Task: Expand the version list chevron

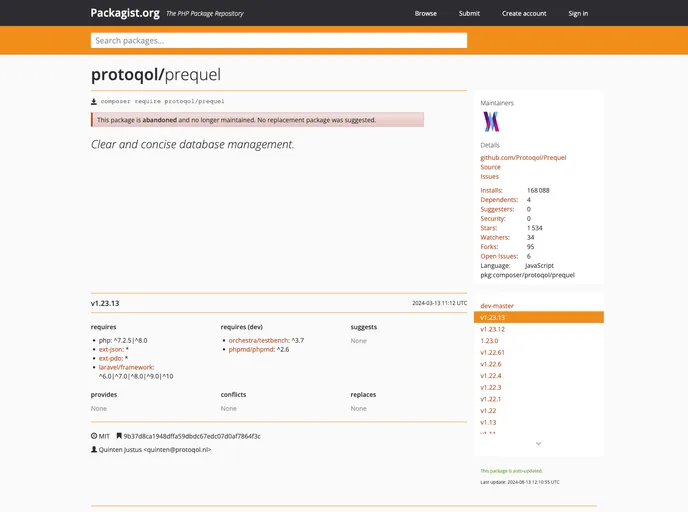Action: [x=538, y=443]
